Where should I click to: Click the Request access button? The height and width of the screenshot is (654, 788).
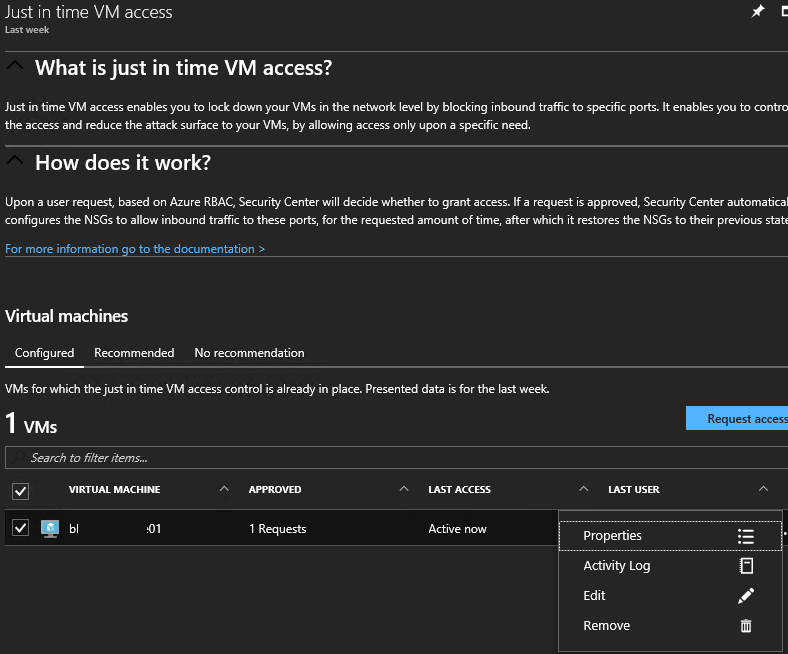click(x=740, y=419)
